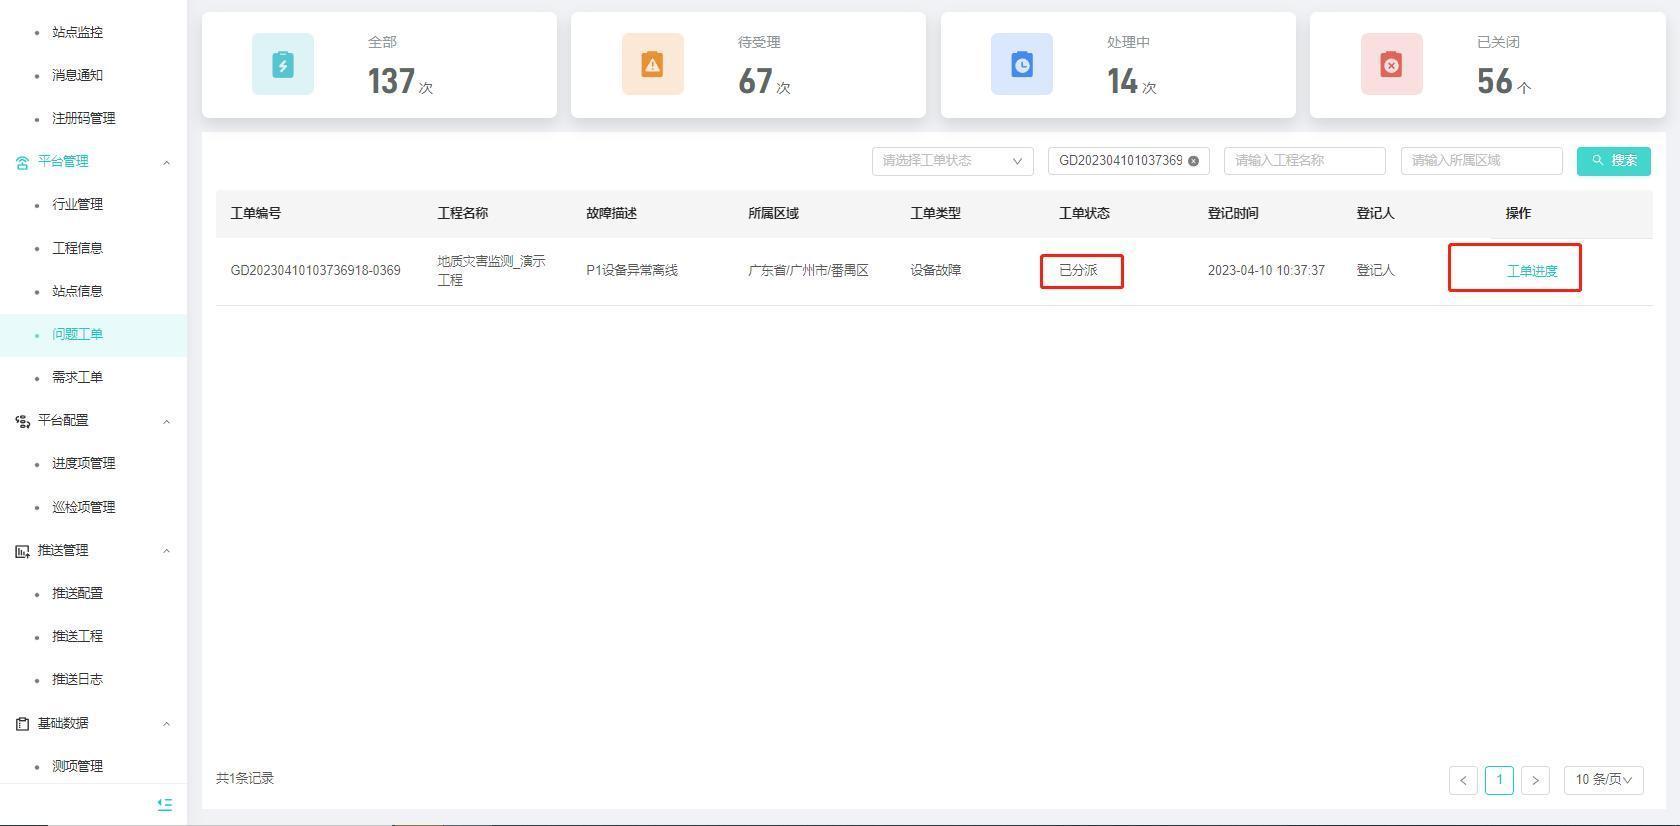
Task: Click the red closed icon for 已关闭
Action: coord(1391,65)
